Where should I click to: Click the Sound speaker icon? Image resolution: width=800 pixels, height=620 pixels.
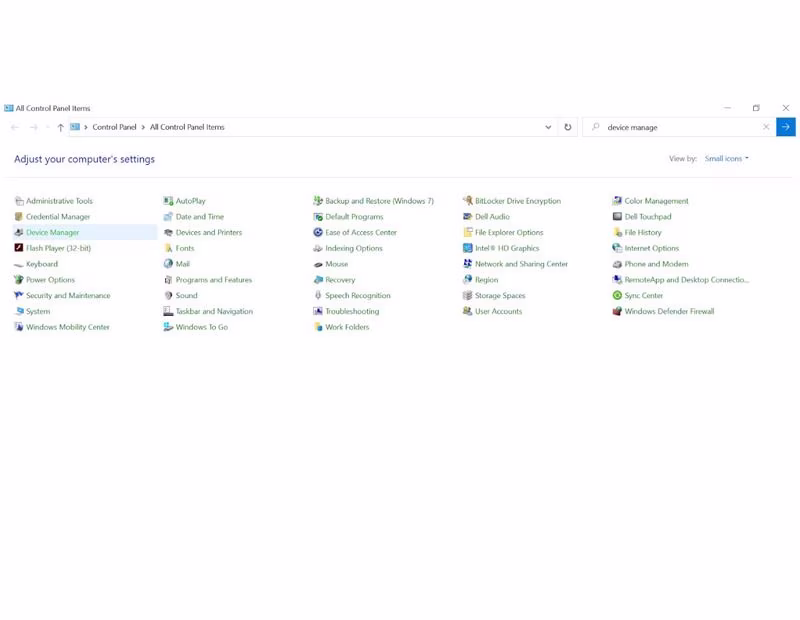(168, 295)
